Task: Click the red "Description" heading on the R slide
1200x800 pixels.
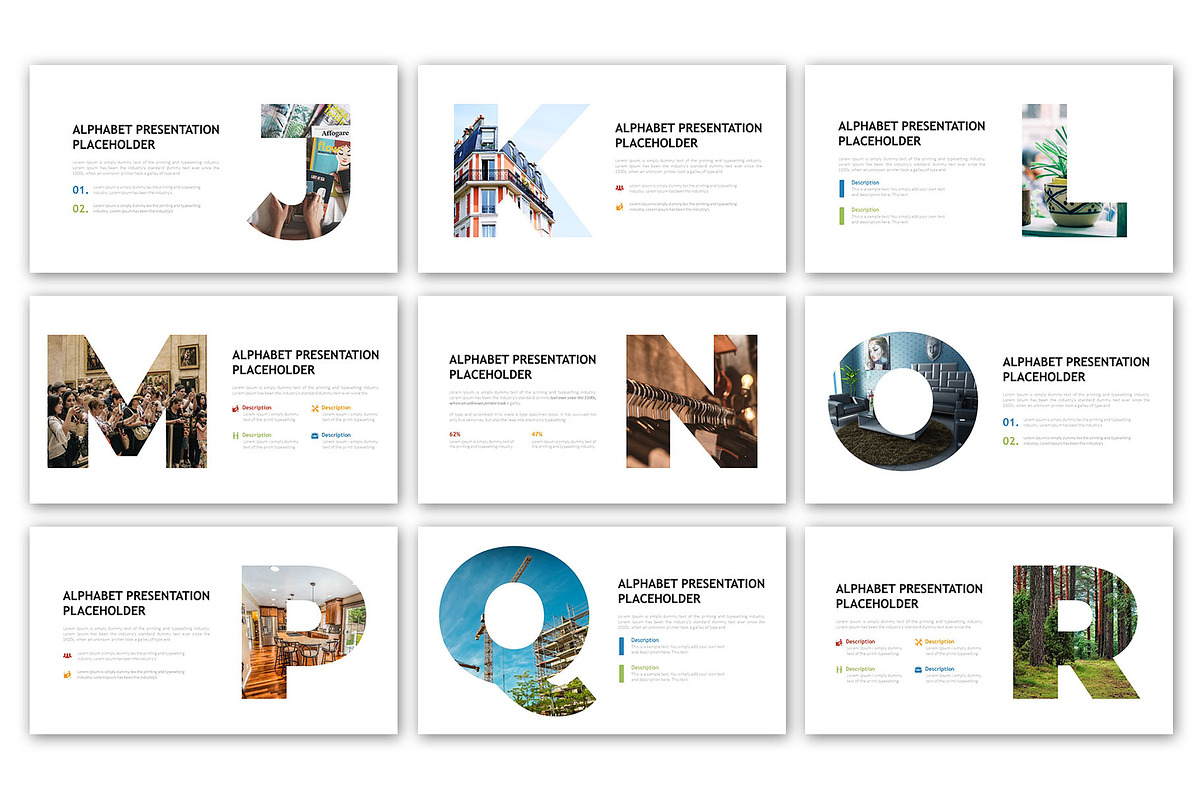Action: click(861, 642)
